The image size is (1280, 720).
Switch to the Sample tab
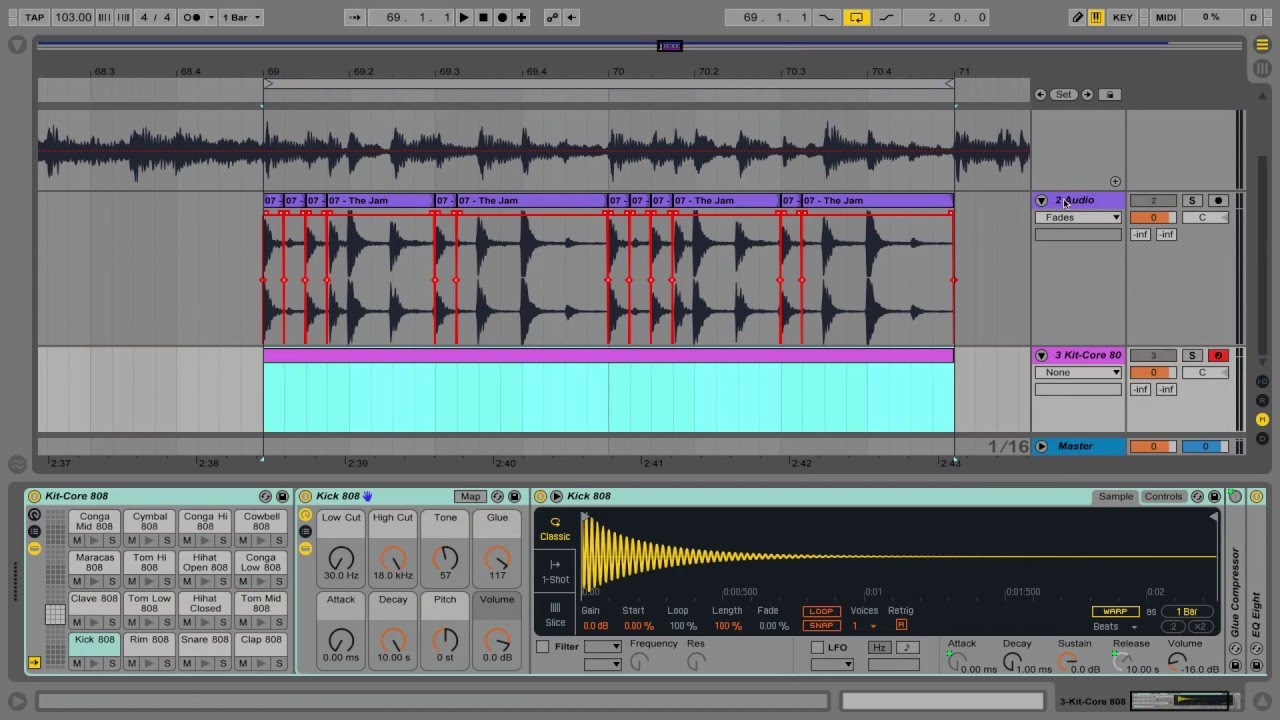[x=1116, y=496]
